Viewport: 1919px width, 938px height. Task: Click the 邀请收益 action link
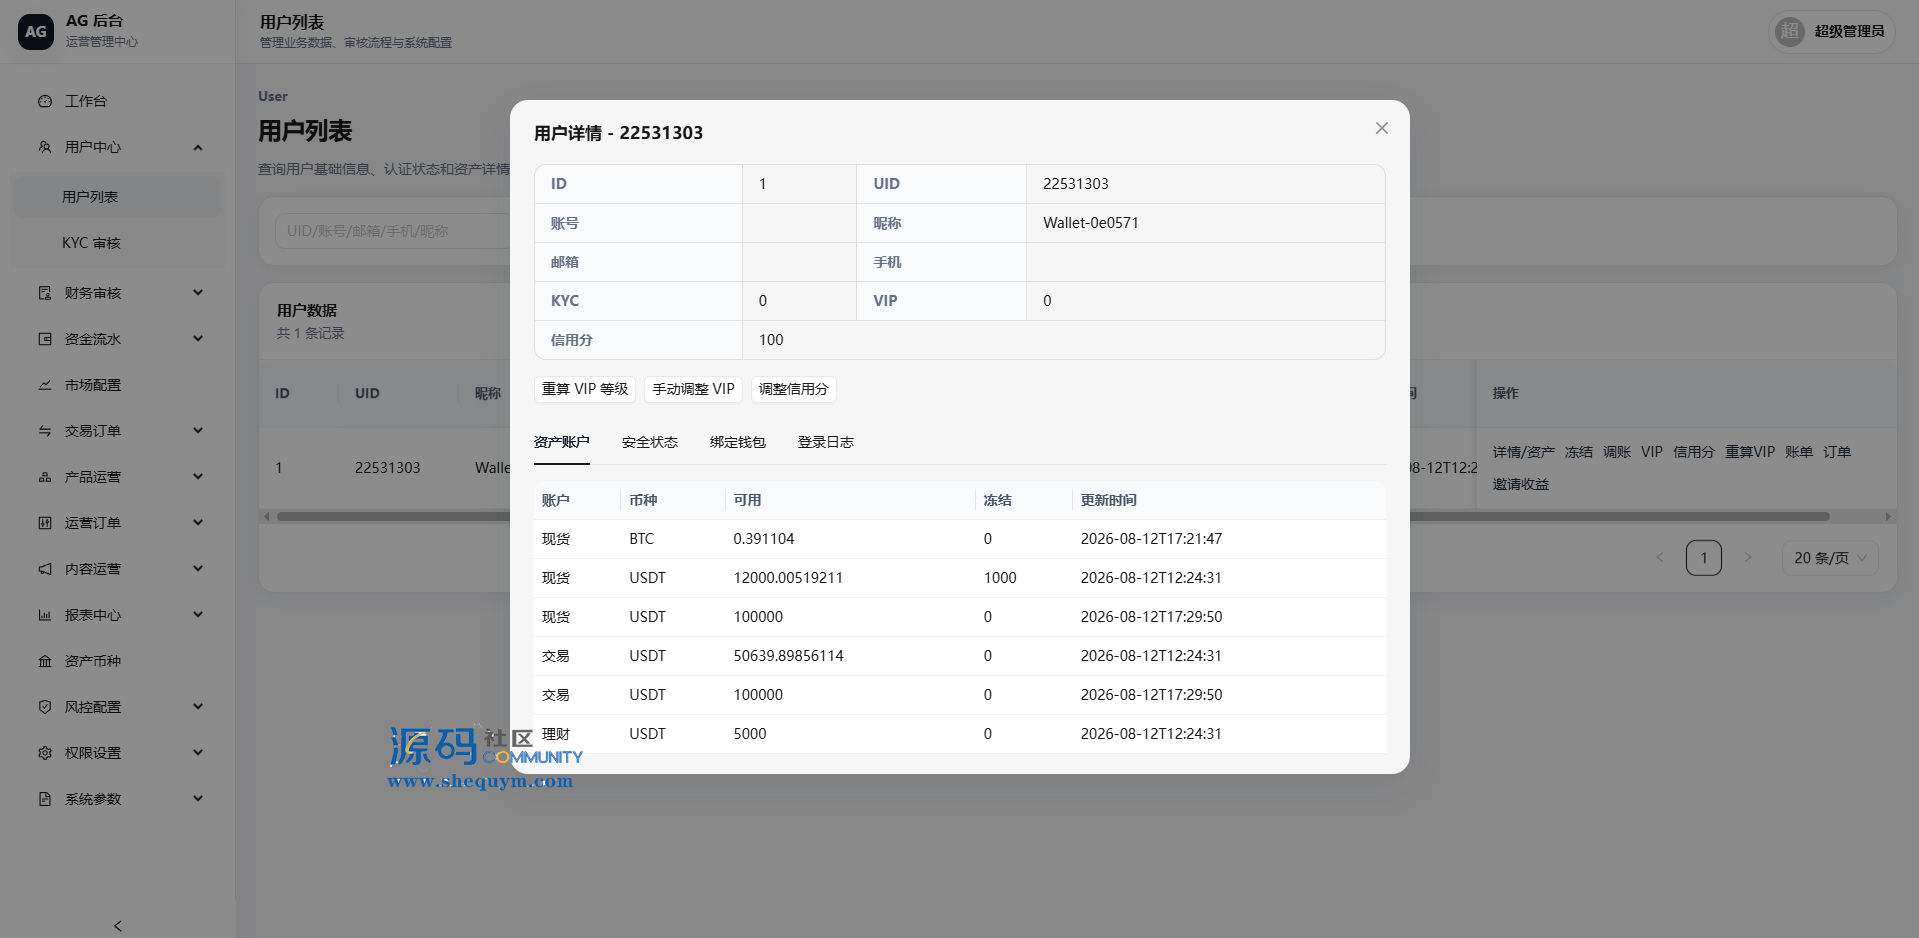1521,484
